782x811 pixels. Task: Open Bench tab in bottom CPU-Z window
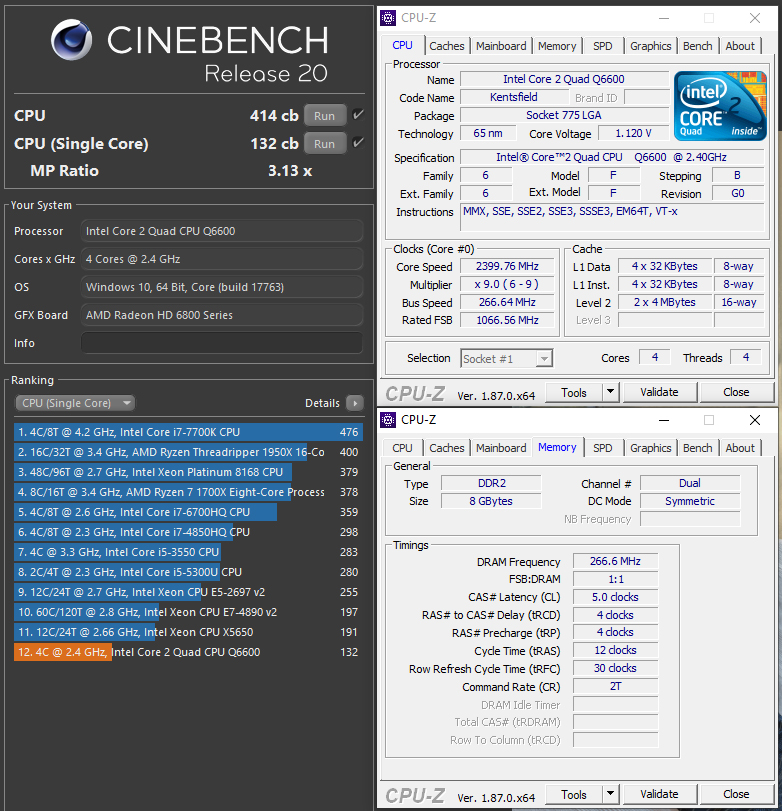pos(698,448)
